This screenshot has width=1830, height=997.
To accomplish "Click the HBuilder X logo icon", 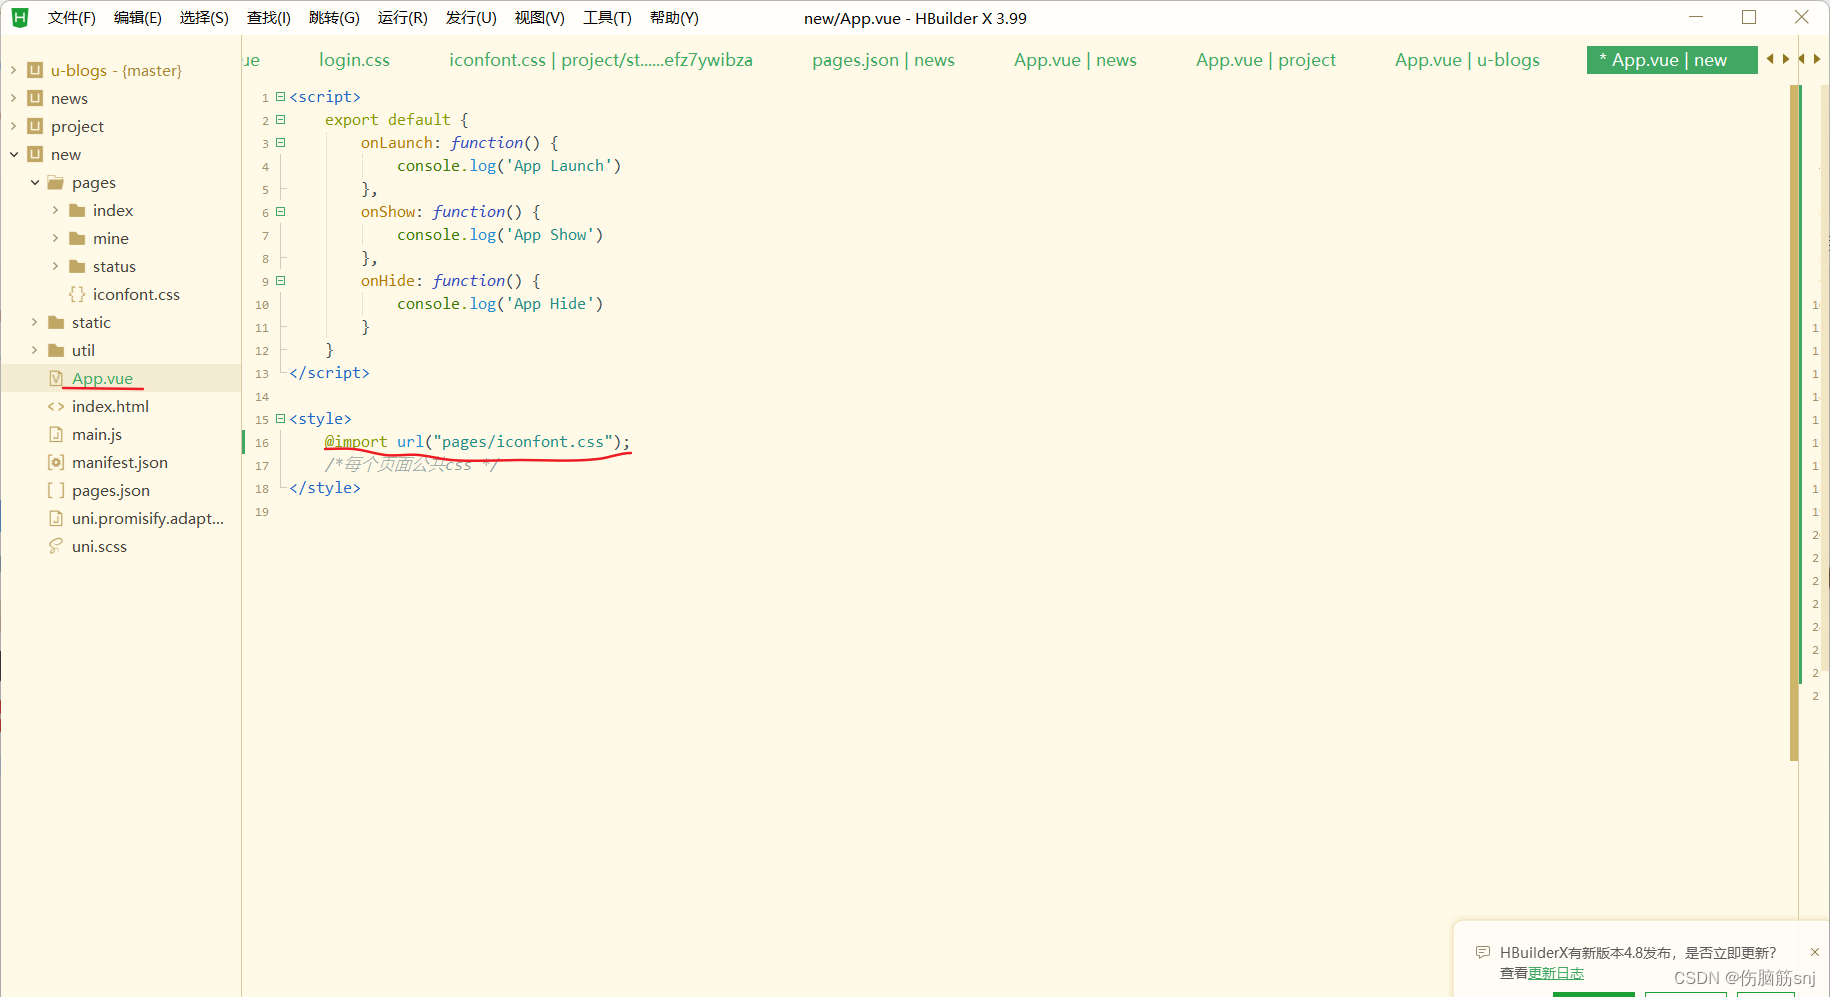I will pos(20,18).
